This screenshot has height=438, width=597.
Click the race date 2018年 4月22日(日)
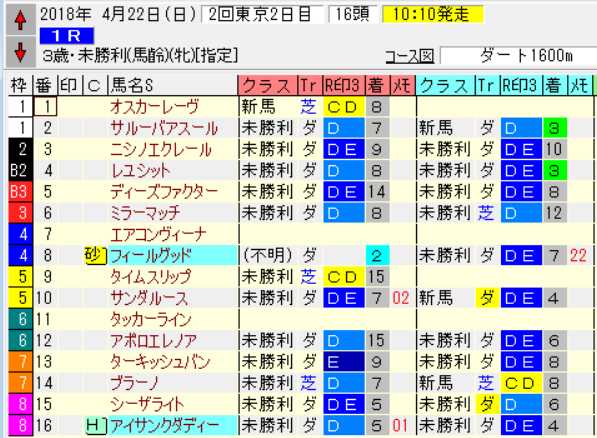click(118, 14)
